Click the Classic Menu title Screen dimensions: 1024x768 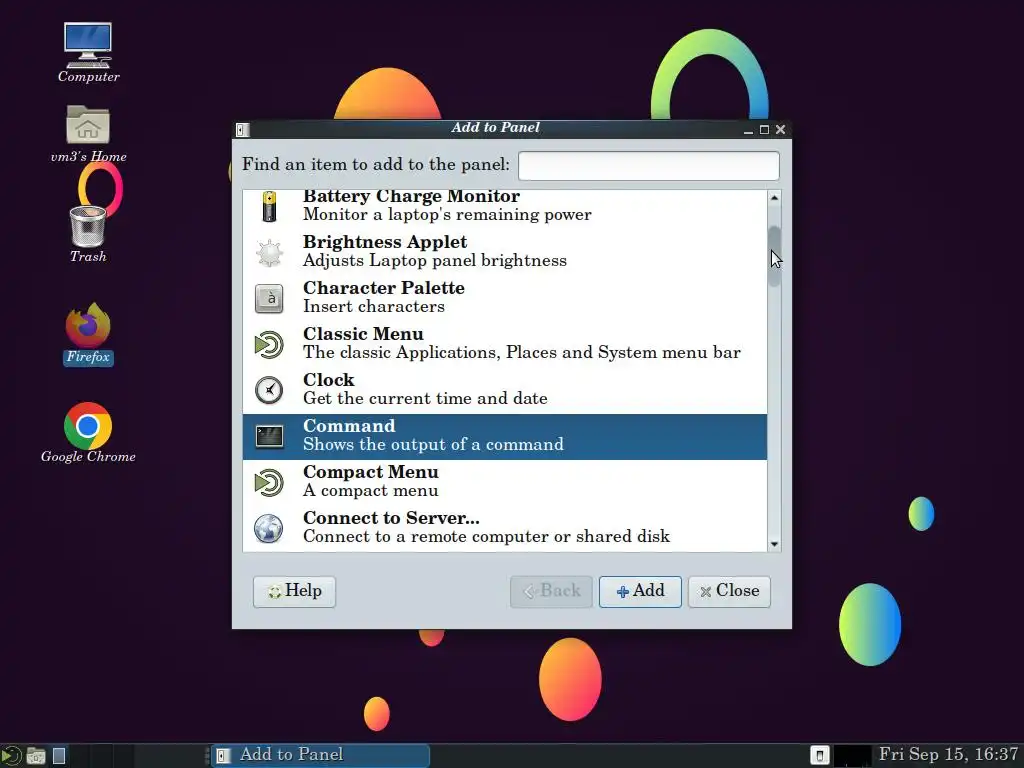(x=363, y=334)
